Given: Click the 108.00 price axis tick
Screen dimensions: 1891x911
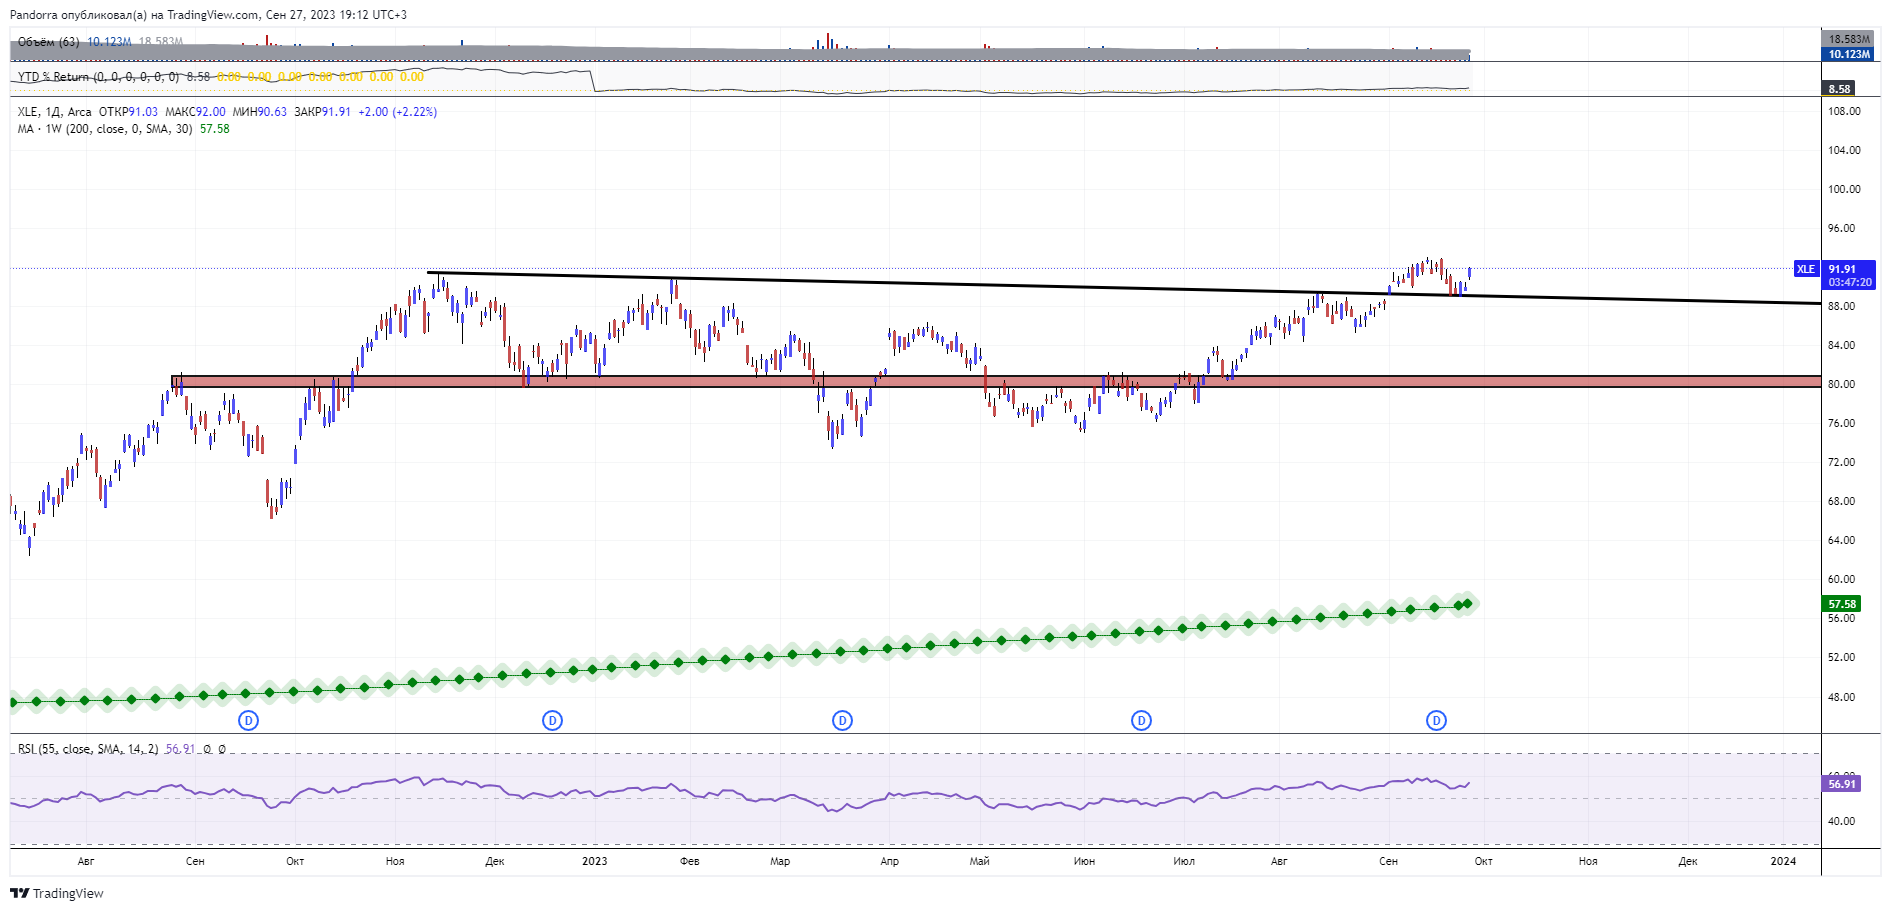Looking at the screenshot, I should pyautogui.click(x=1844, y=111).
